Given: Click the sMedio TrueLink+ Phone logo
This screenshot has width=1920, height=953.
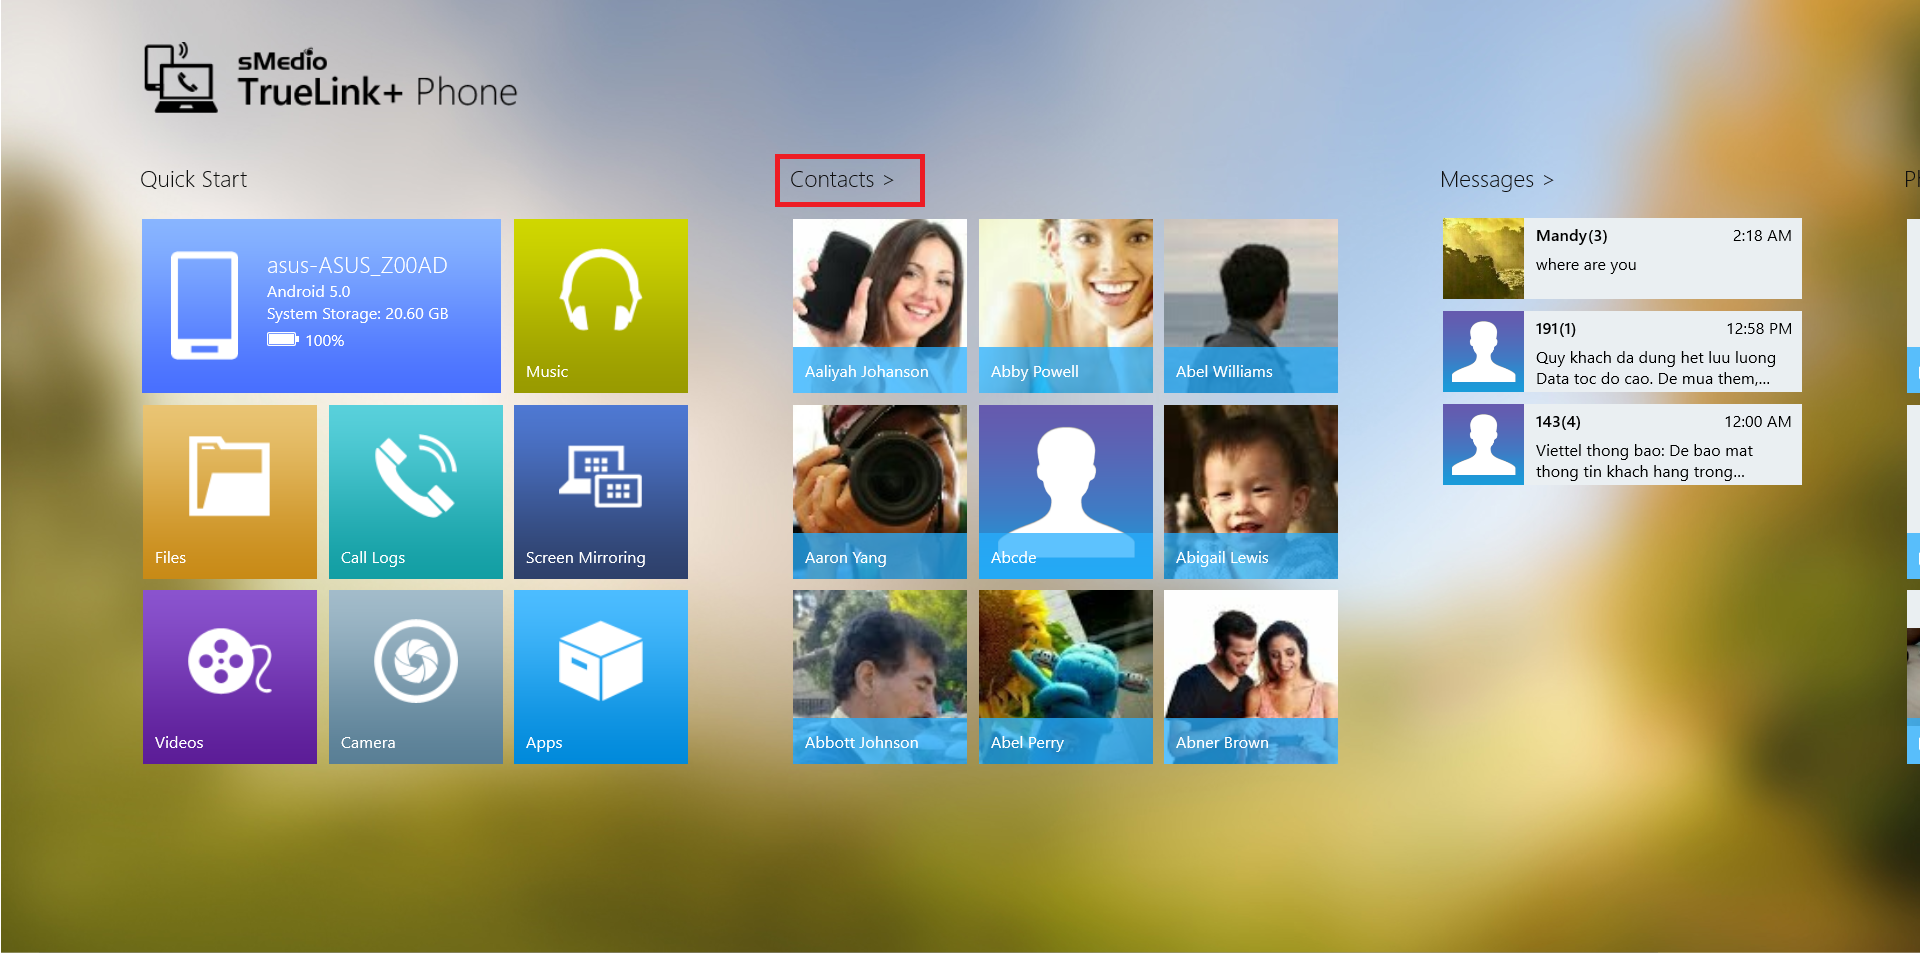Looking at the screenshot, I should tap(331, 79).
